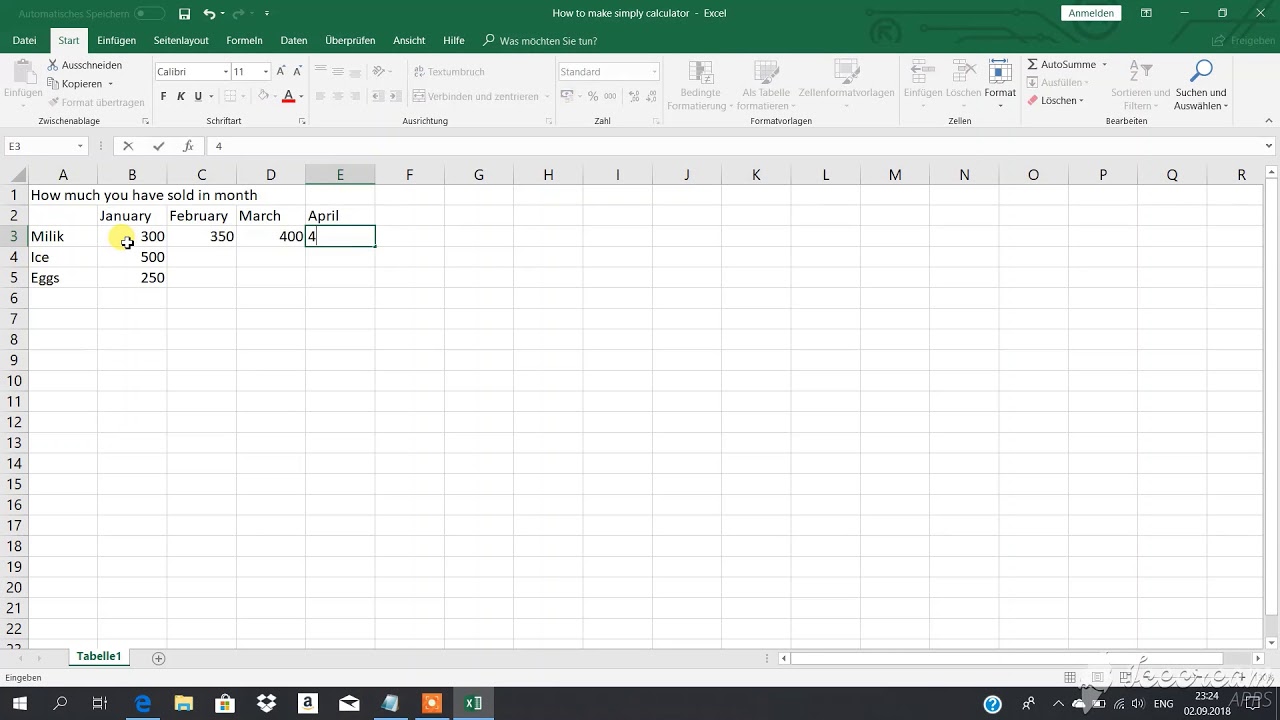The height and width of the screenshot is (720, 1280).
Task: Click the Löschen eraser icon in Bearbeiten
Action: (1033, 100)
